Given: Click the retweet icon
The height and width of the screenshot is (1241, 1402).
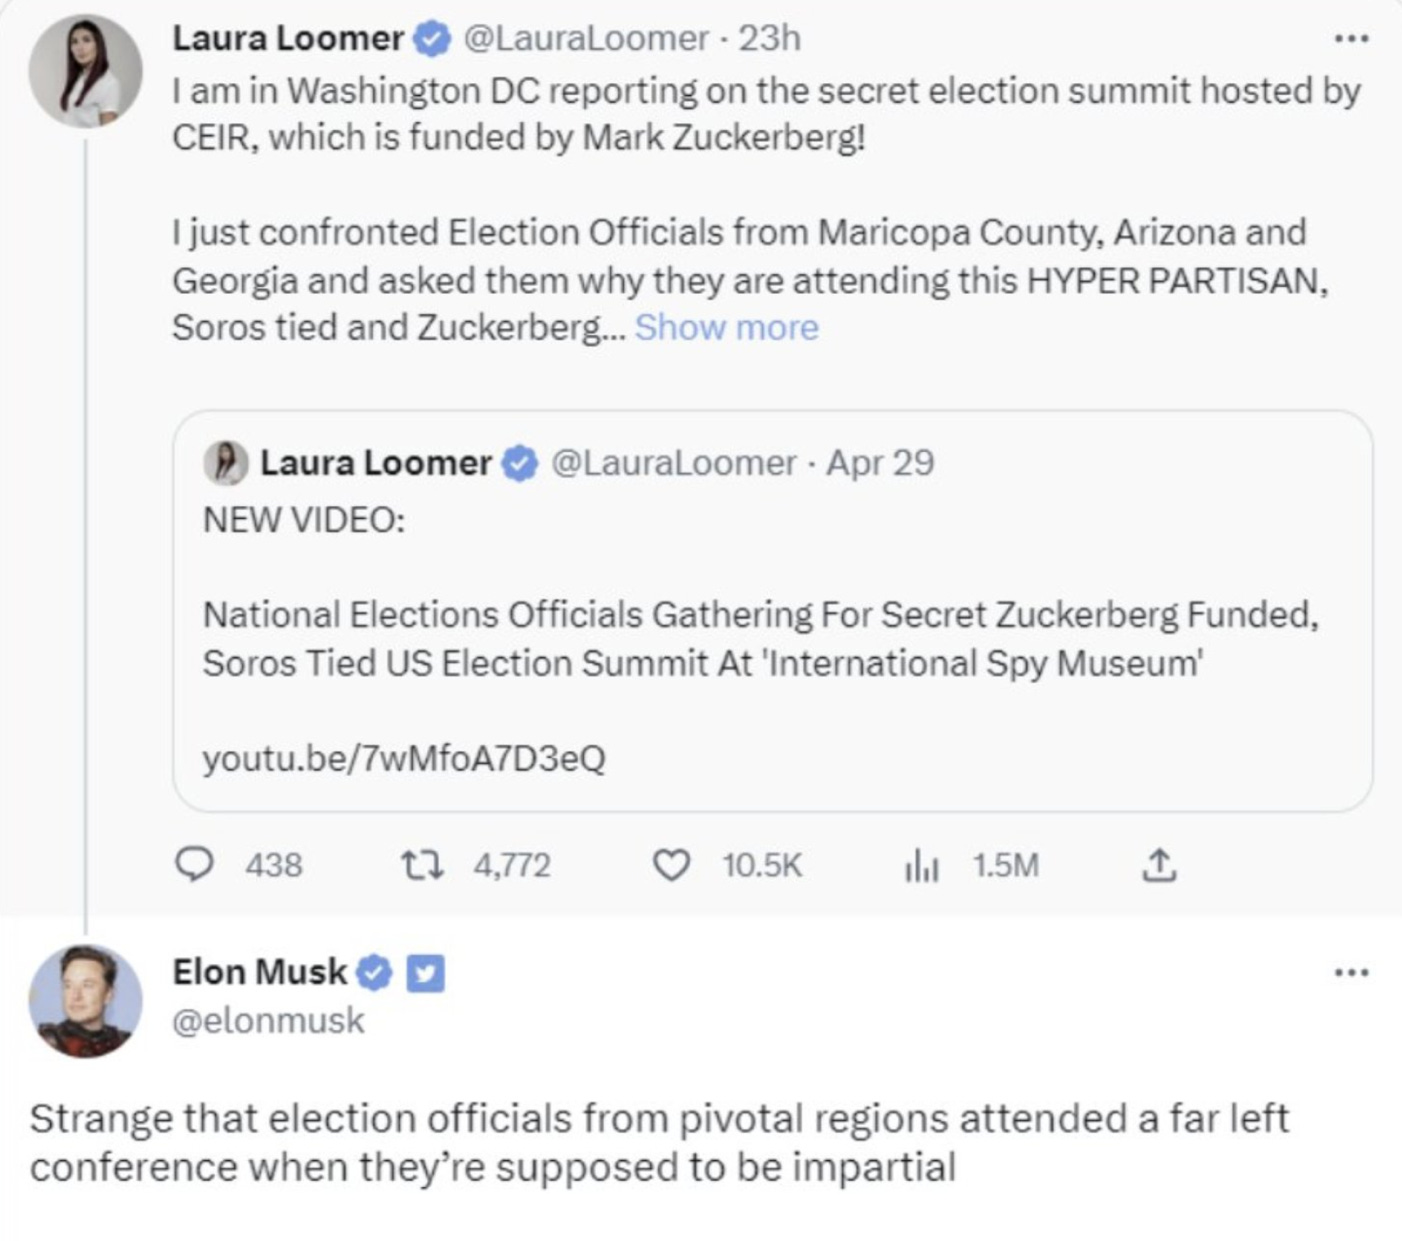Looking at the screenshot, I should click(421, 864).
